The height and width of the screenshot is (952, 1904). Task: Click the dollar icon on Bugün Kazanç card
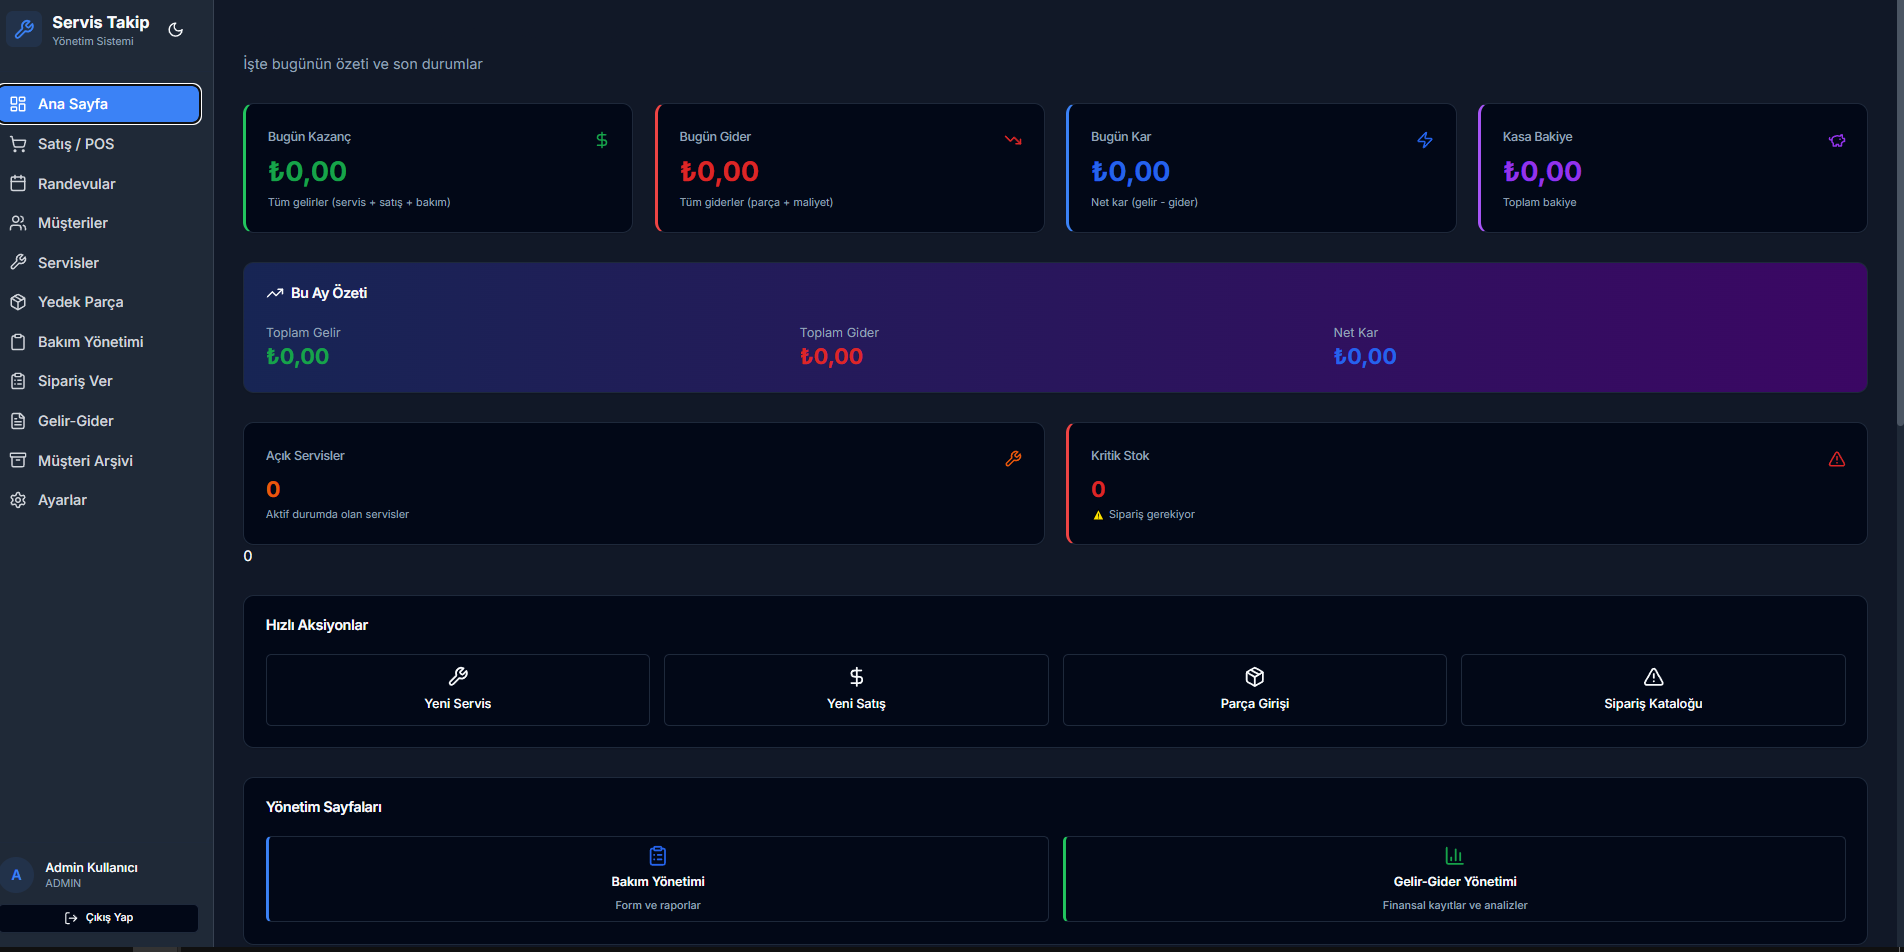click(x=602, y=140)
